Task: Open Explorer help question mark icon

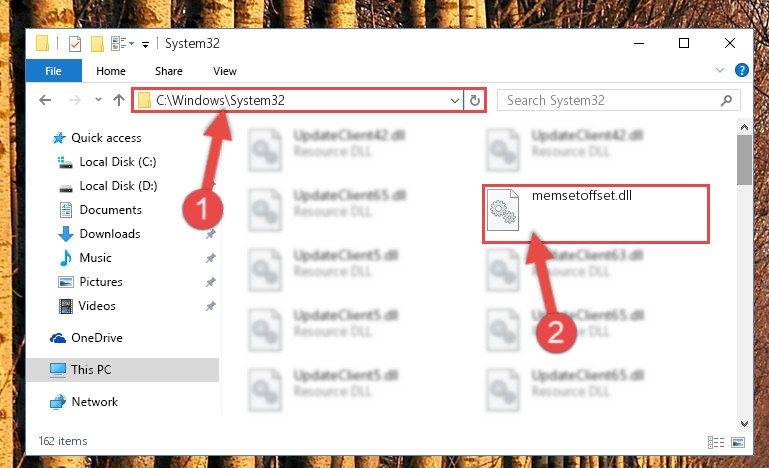Action: point(742,71)
